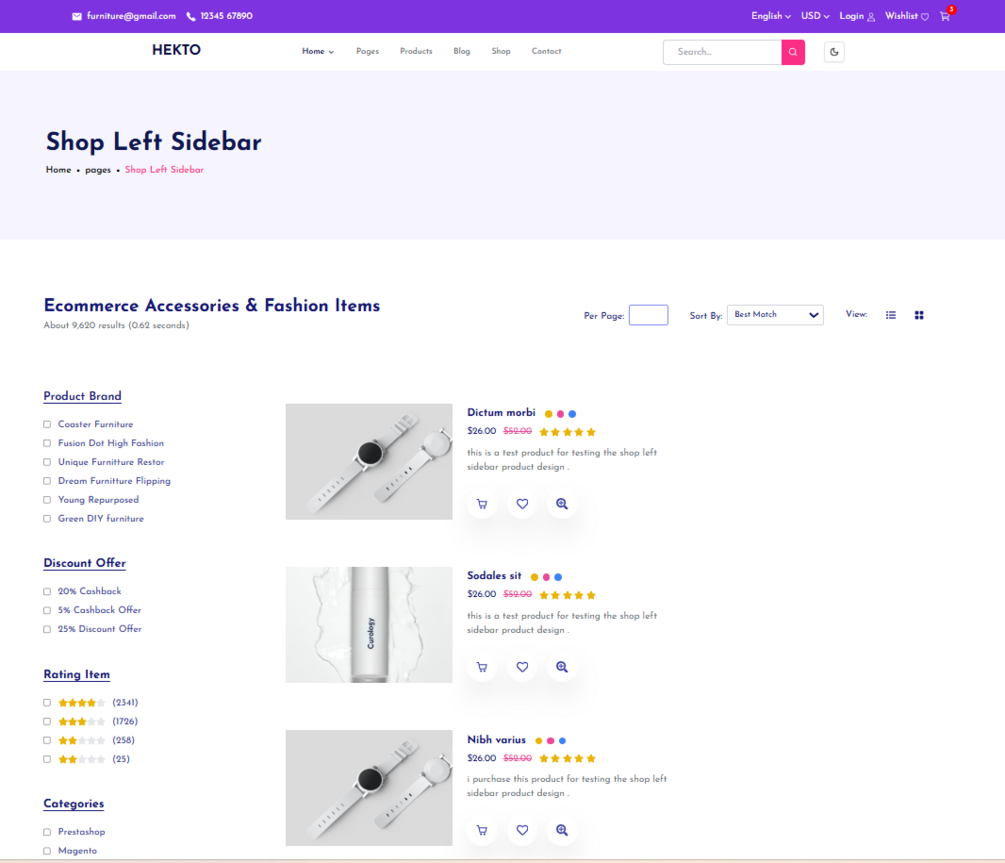Check the Coaster Furniture brand filter

click(x=47, y=424)
